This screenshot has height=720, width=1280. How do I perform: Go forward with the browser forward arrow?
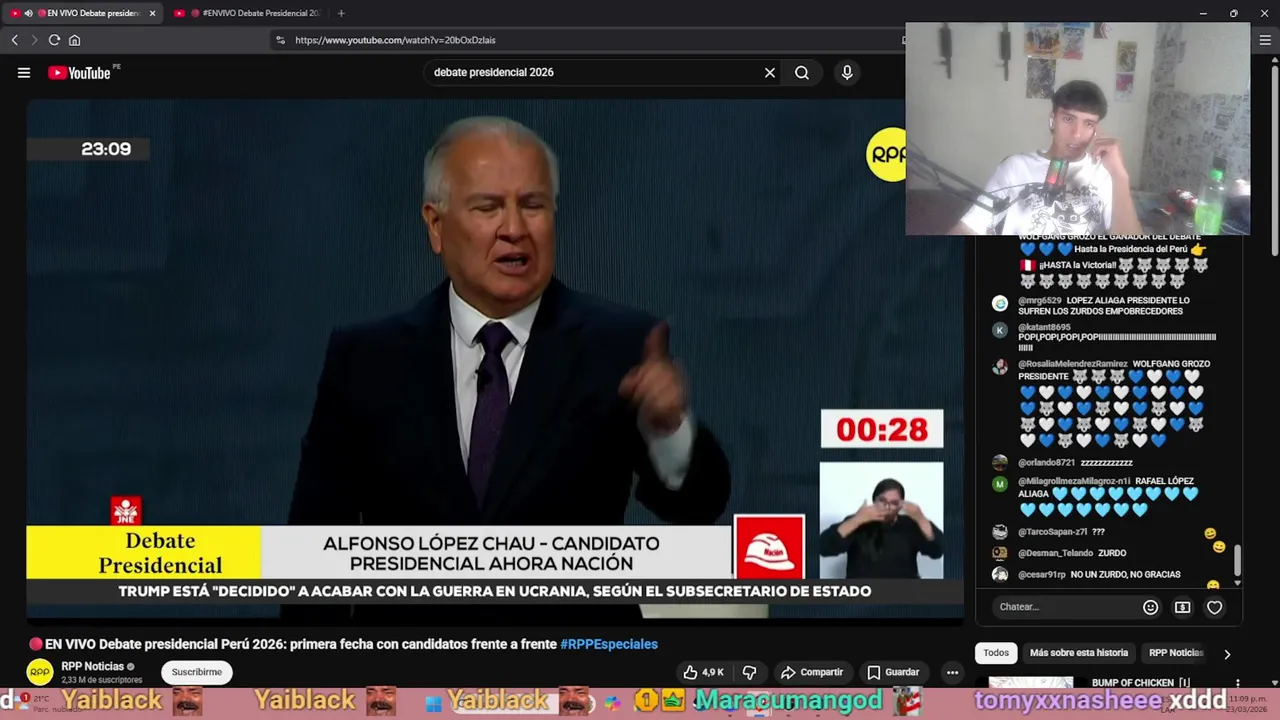click(34, 40)
